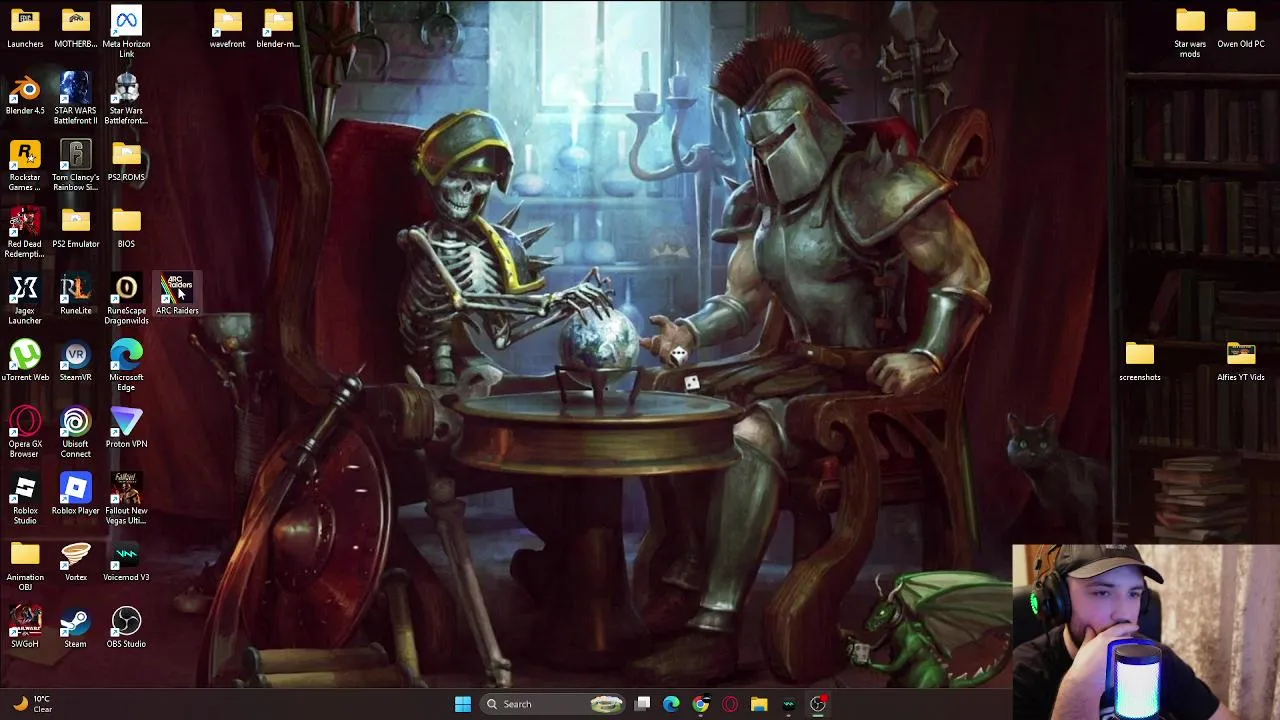The image size is (1280, 720).
Task: Open the weather widget showing 10°C Clear
Action: tap(32, 704)
